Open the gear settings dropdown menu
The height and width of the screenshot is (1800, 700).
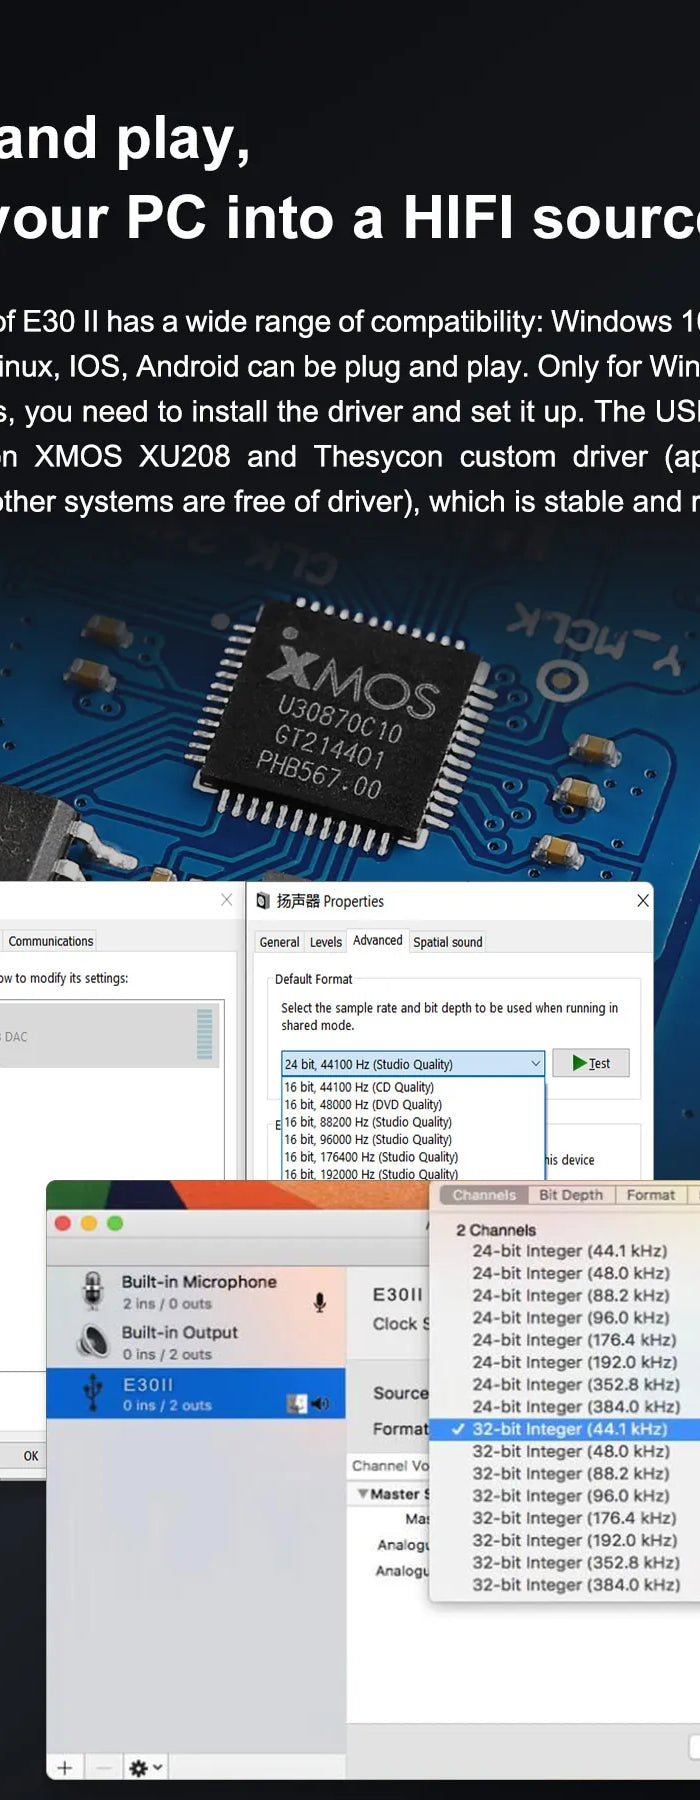coord(145,1768)
